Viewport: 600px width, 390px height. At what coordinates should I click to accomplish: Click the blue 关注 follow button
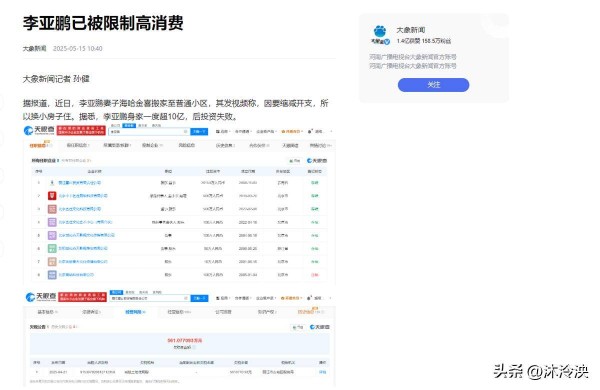tap(433, 85)
